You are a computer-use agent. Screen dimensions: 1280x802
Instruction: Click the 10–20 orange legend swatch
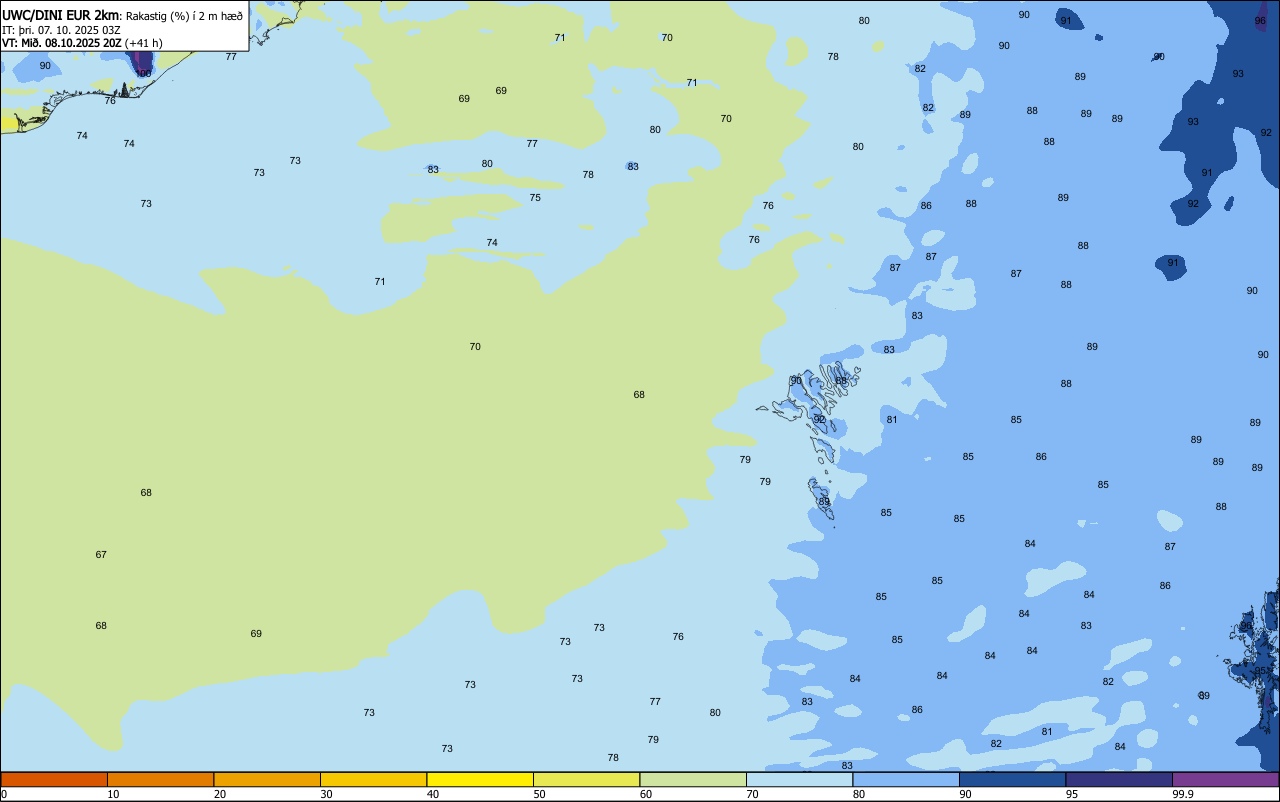point(161,779)
